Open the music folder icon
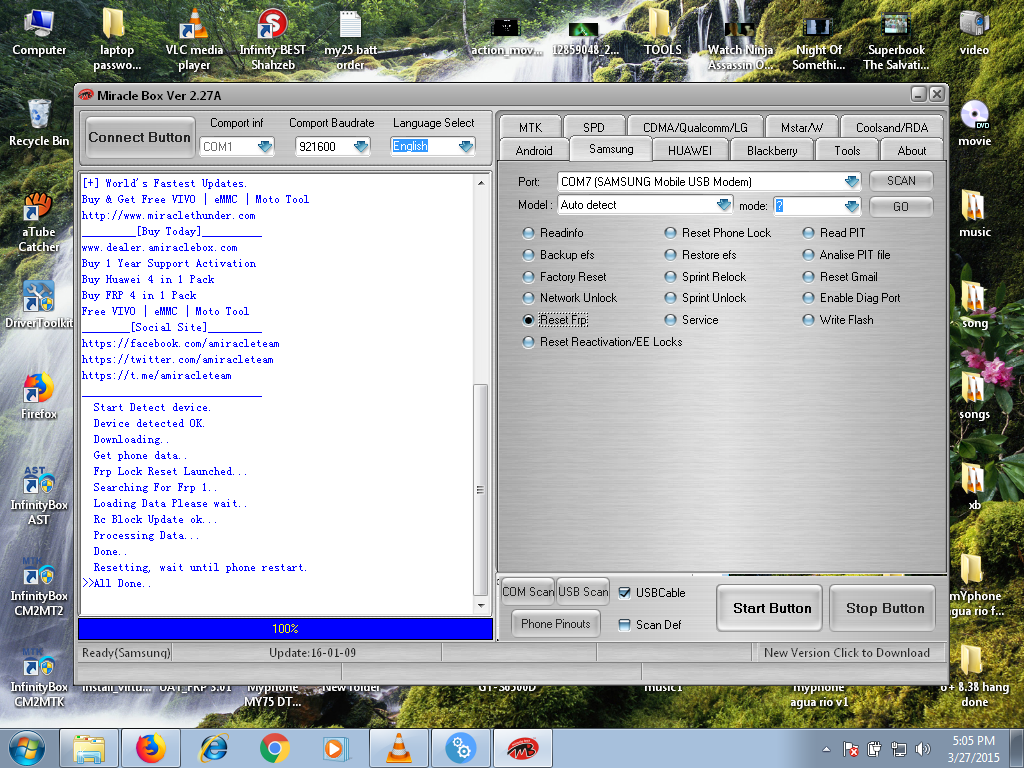Image resolution: width=1024 pixels, height=768 pixels. [974, 214]
